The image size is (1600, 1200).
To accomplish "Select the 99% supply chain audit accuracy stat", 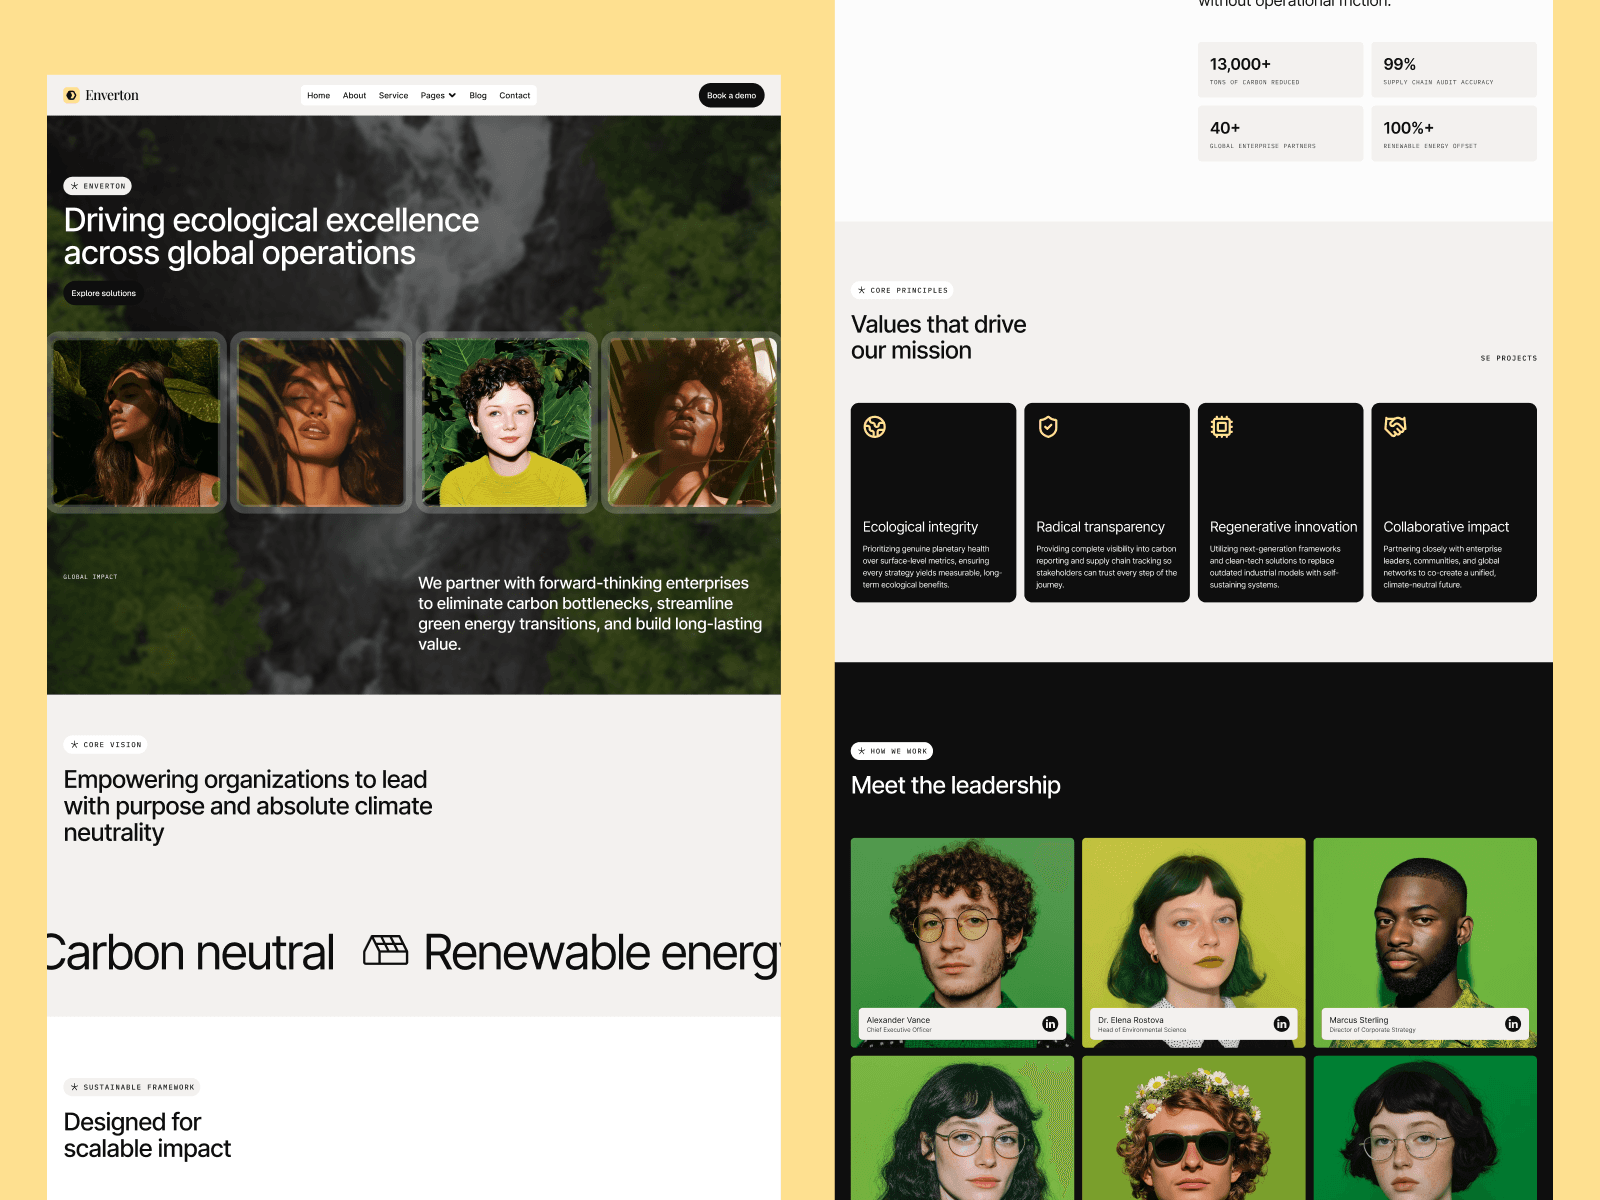I will point(1454,70).
